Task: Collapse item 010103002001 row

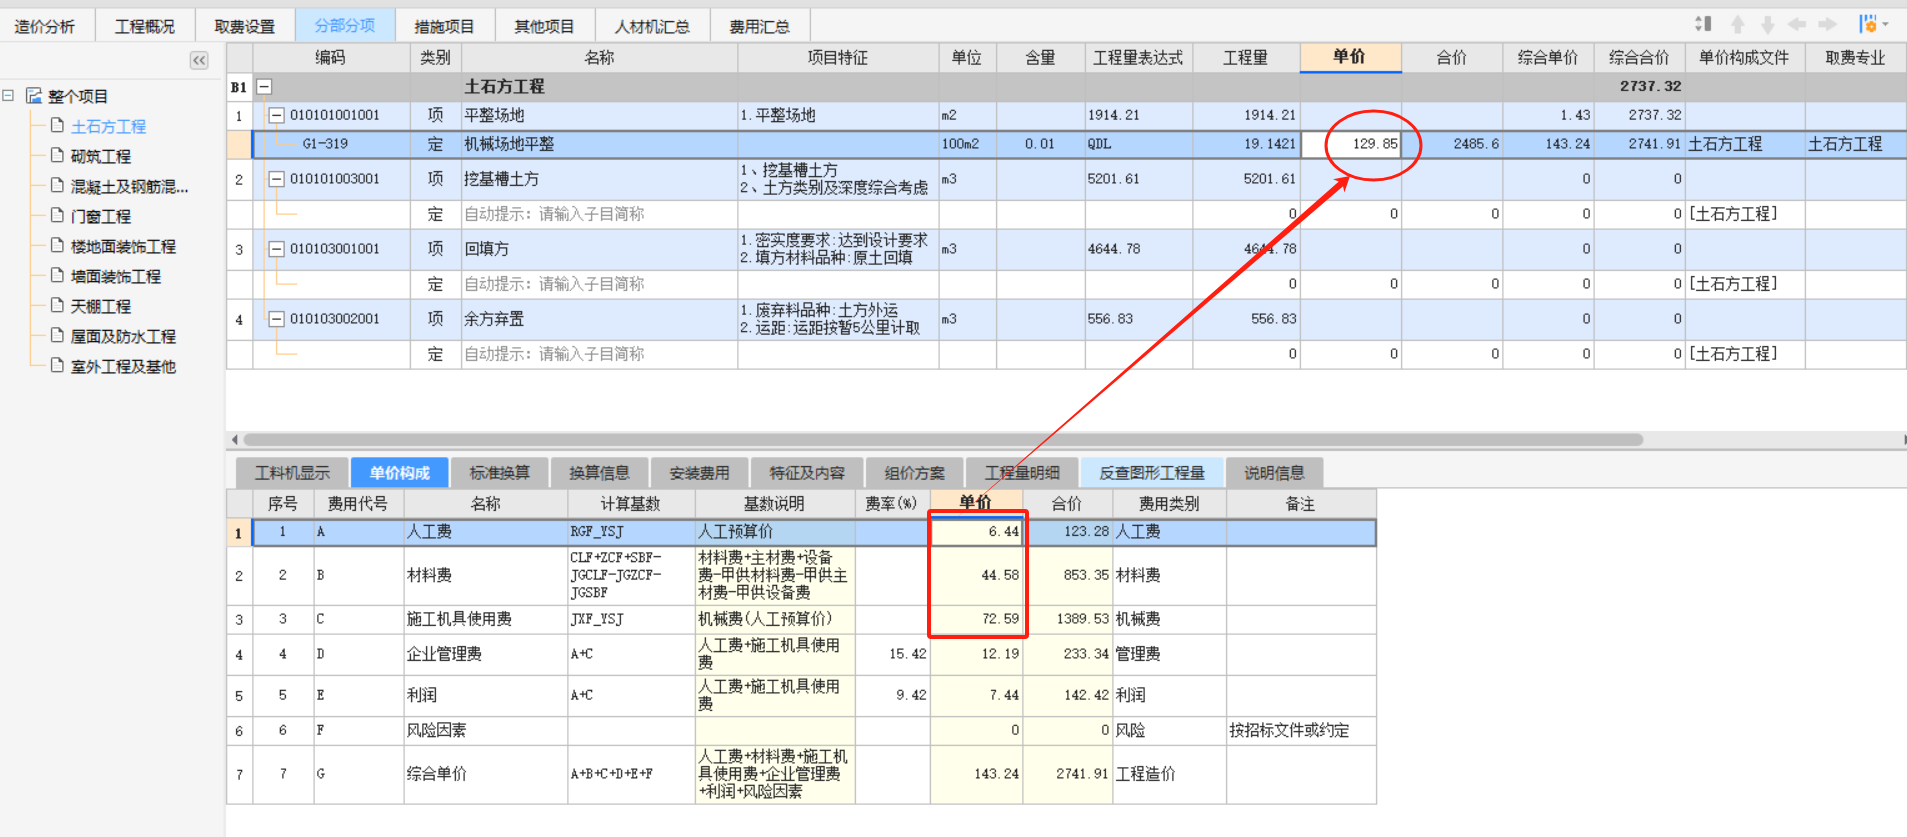Action: tap(276, 319)
